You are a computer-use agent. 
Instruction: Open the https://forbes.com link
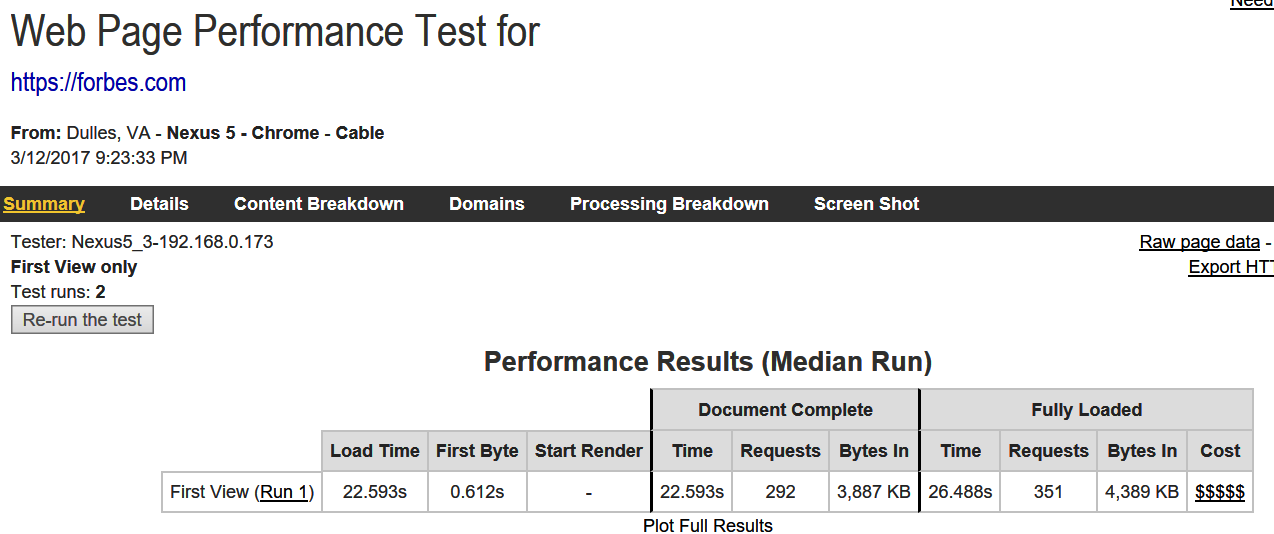[x=98, y=83]
